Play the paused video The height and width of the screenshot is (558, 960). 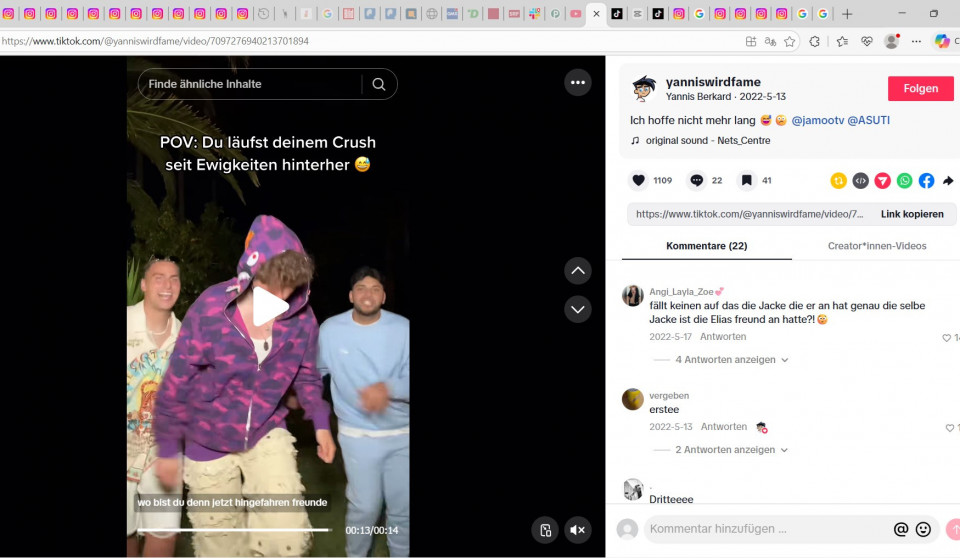click(269, 306)
